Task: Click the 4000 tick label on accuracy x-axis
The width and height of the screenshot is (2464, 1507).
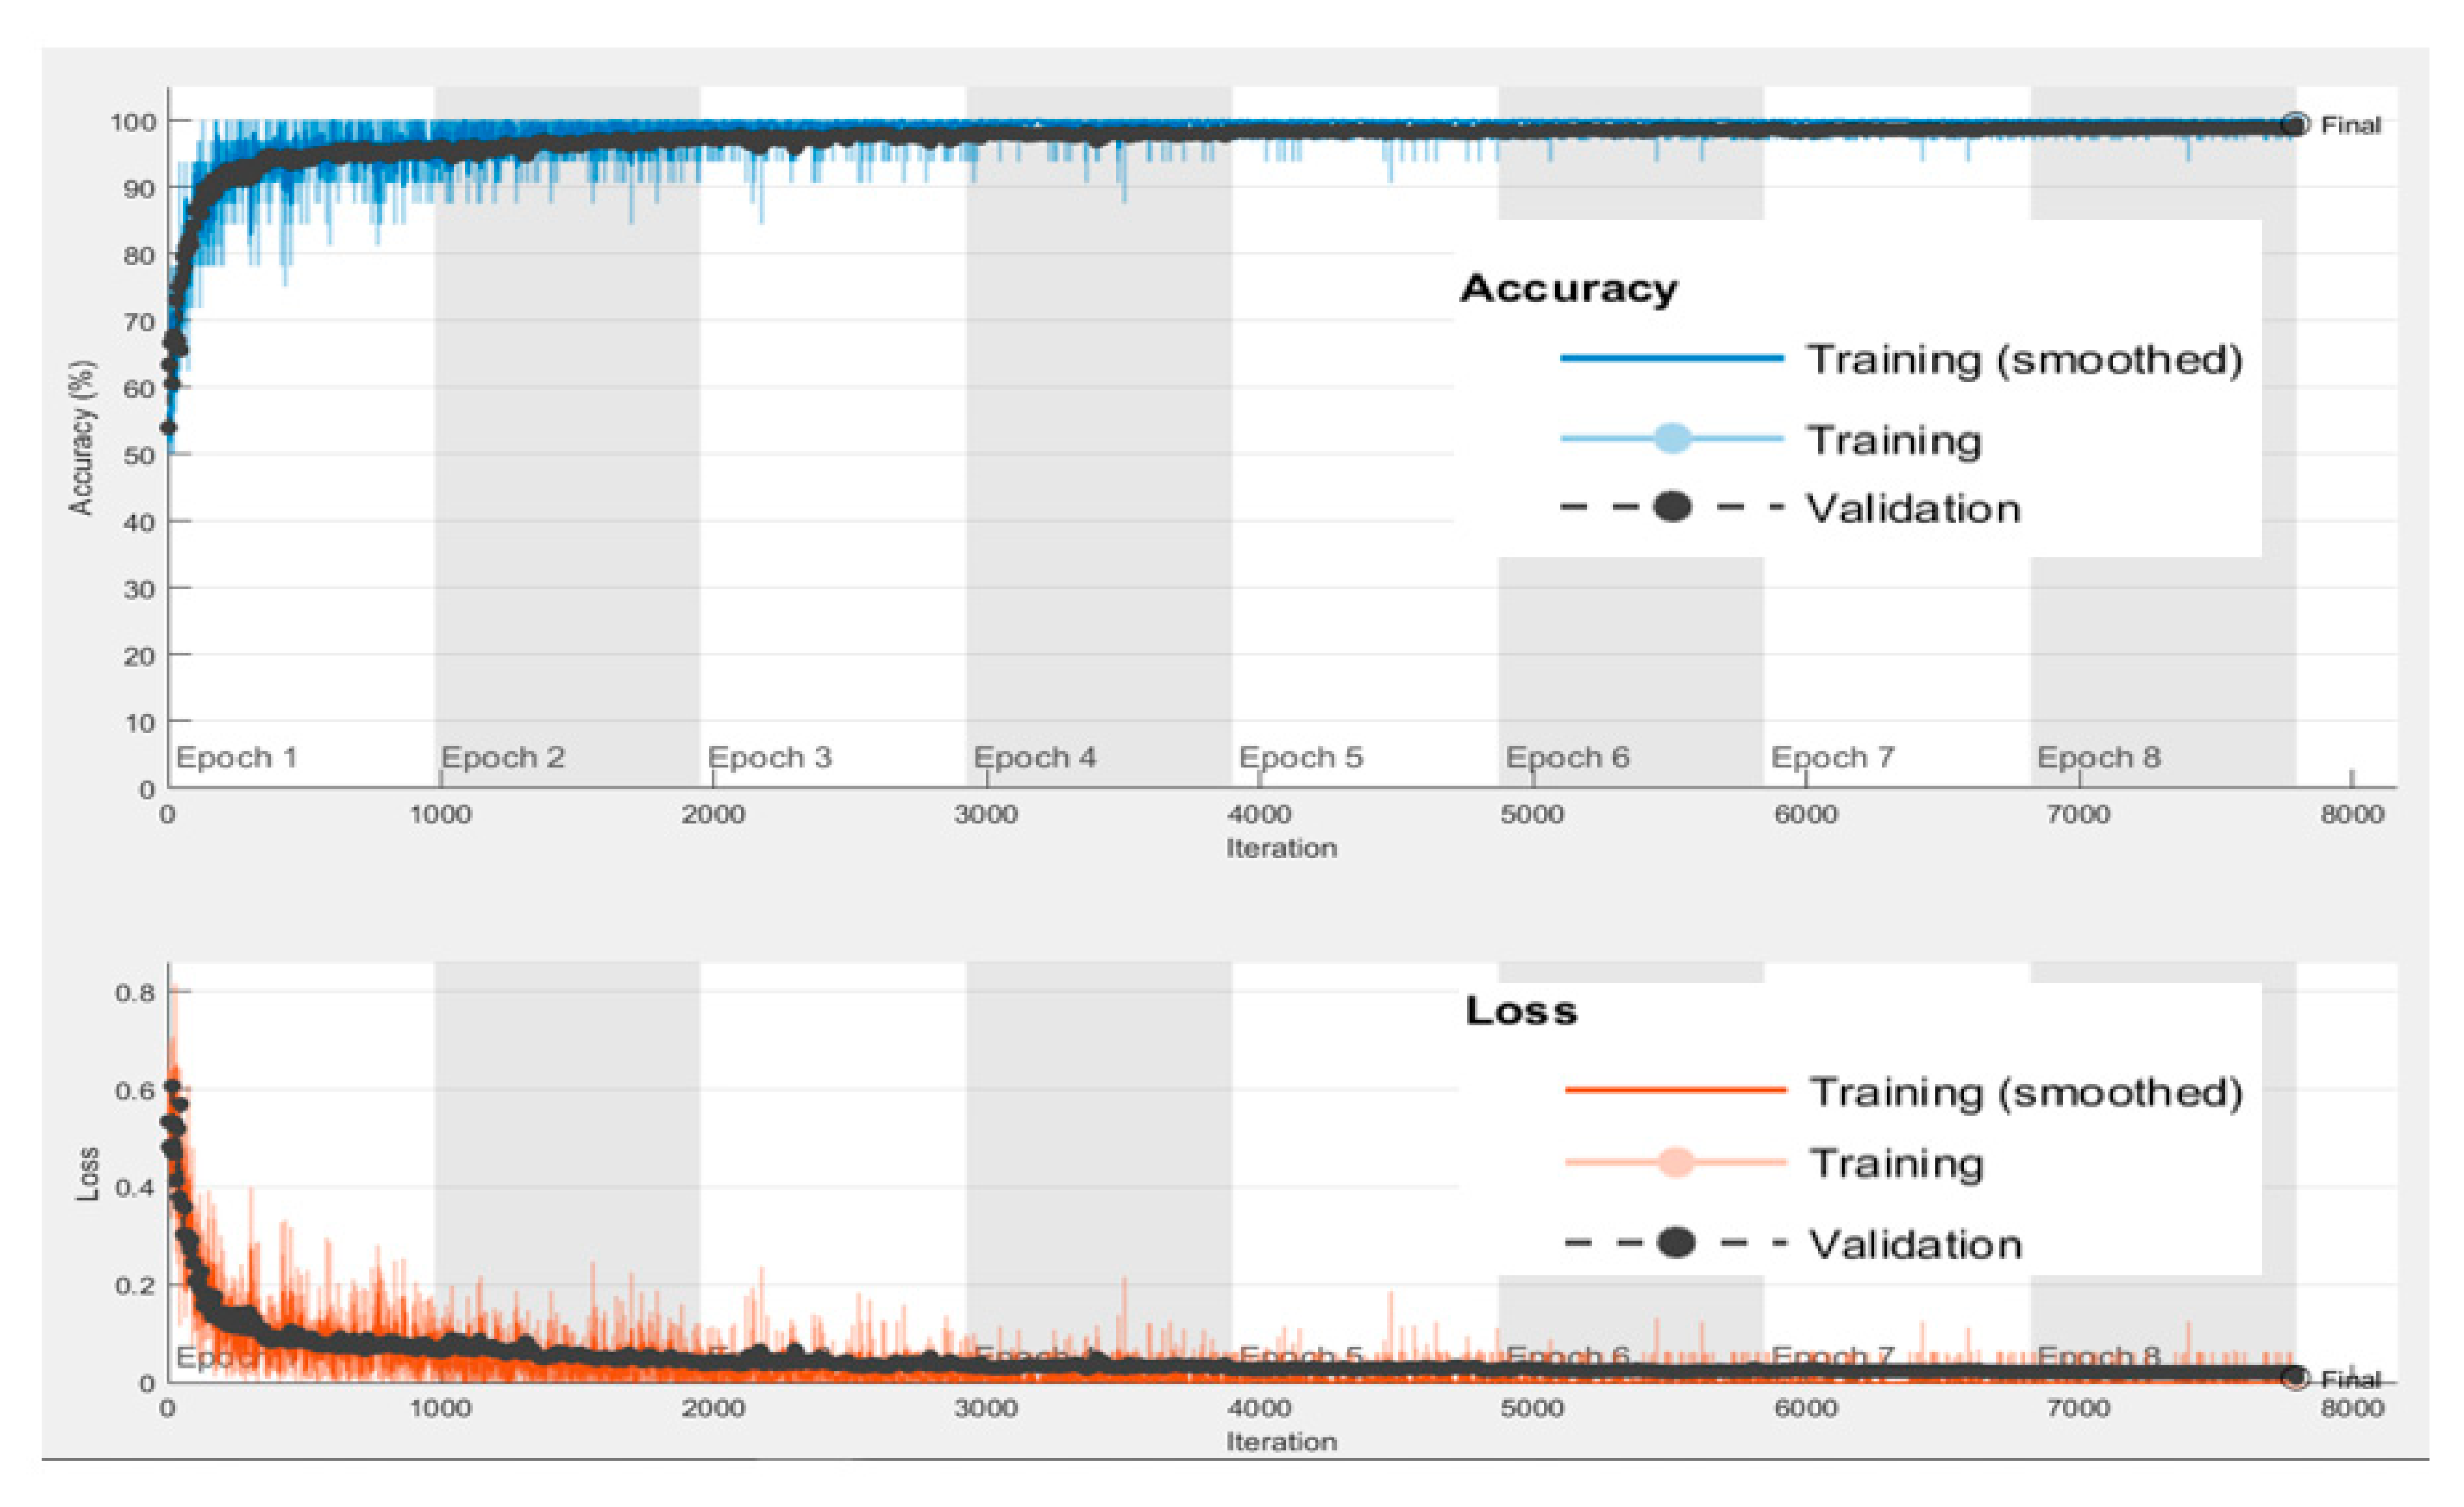Action: (1259, 814)
